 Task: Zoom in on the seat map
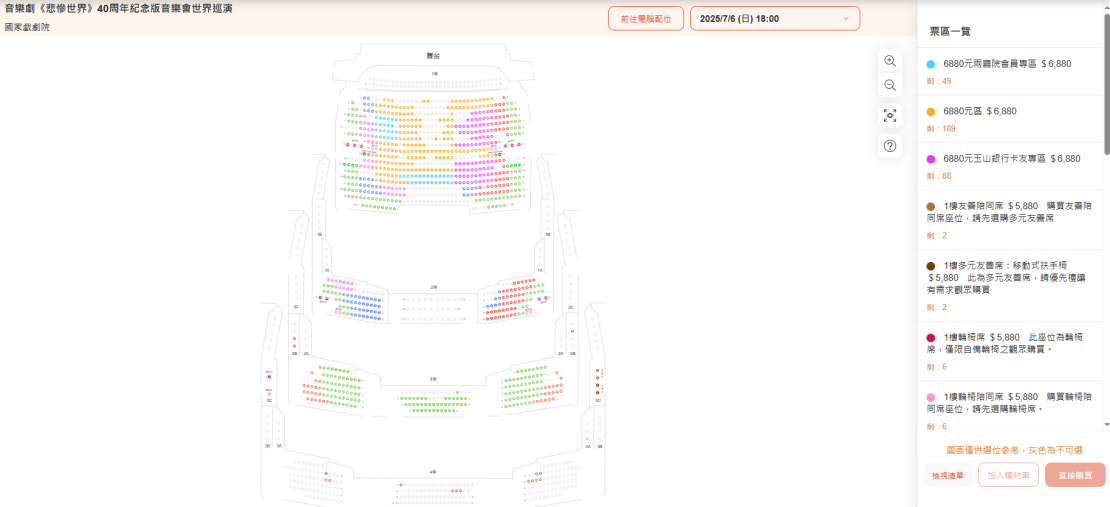[890, 61]
